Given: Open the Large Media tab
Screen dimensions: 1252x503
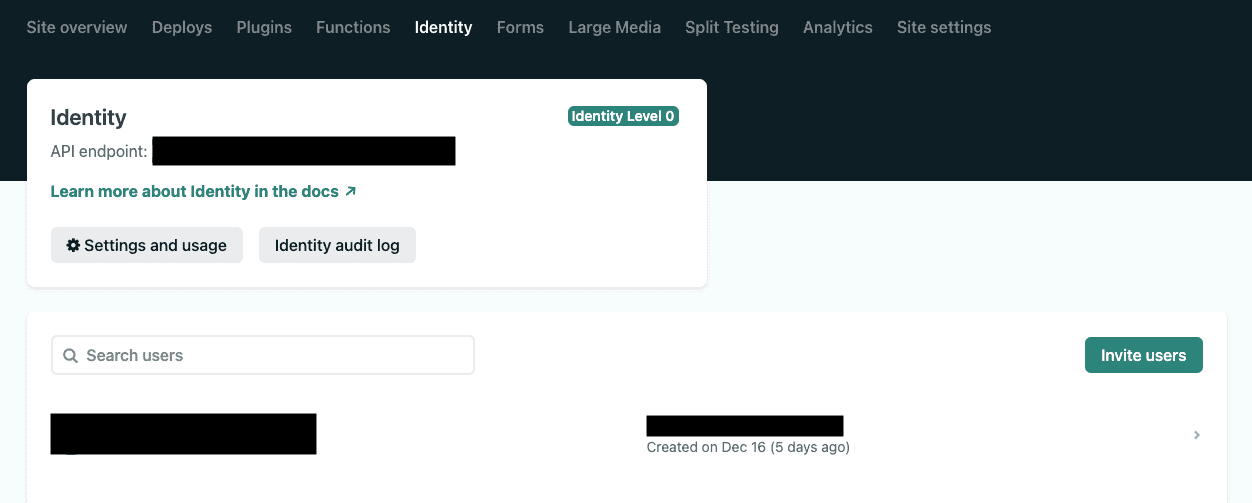Looking at the screenshot, I should (614, 27).
